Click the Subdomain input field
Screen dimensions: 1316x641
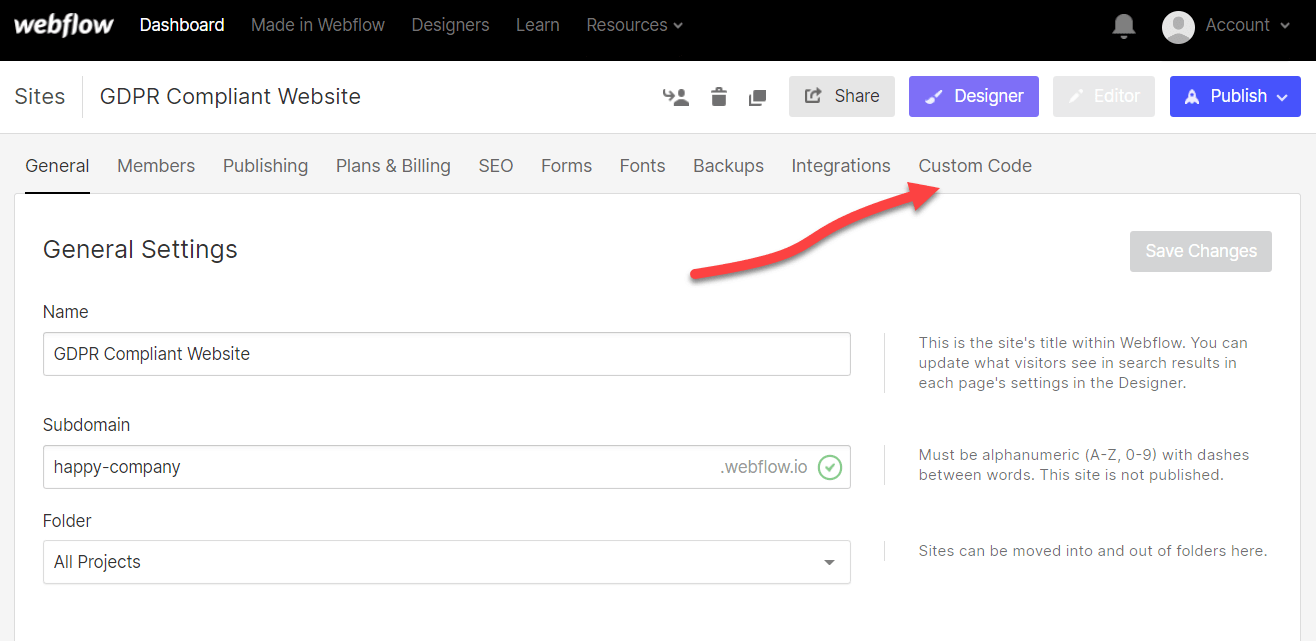pyautogui.click(x=447, y=467)
